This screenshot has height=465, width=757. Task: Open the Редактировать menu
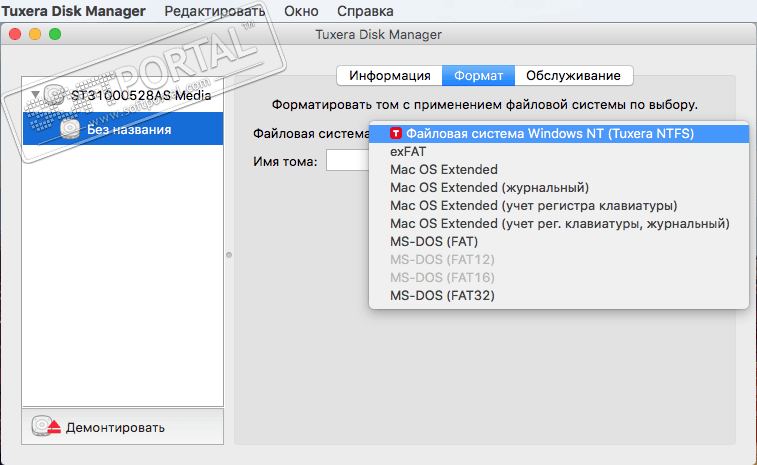tap(214, 11)
